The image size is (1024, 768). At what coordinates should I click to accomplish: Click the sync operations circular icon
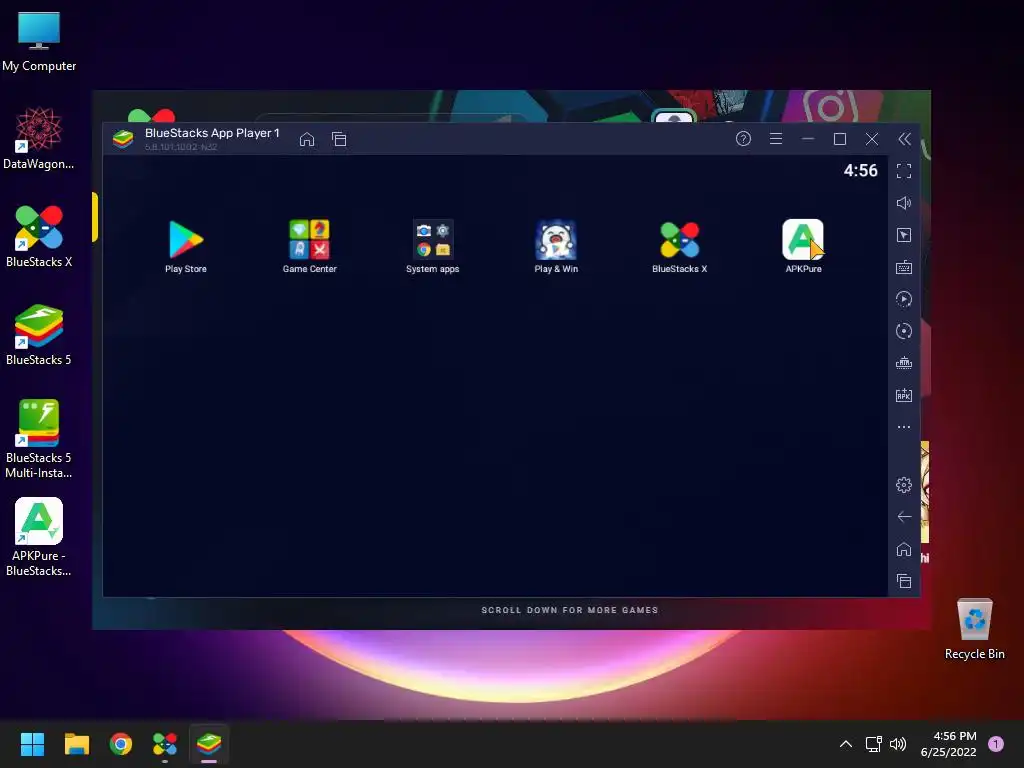click(904, 331)
